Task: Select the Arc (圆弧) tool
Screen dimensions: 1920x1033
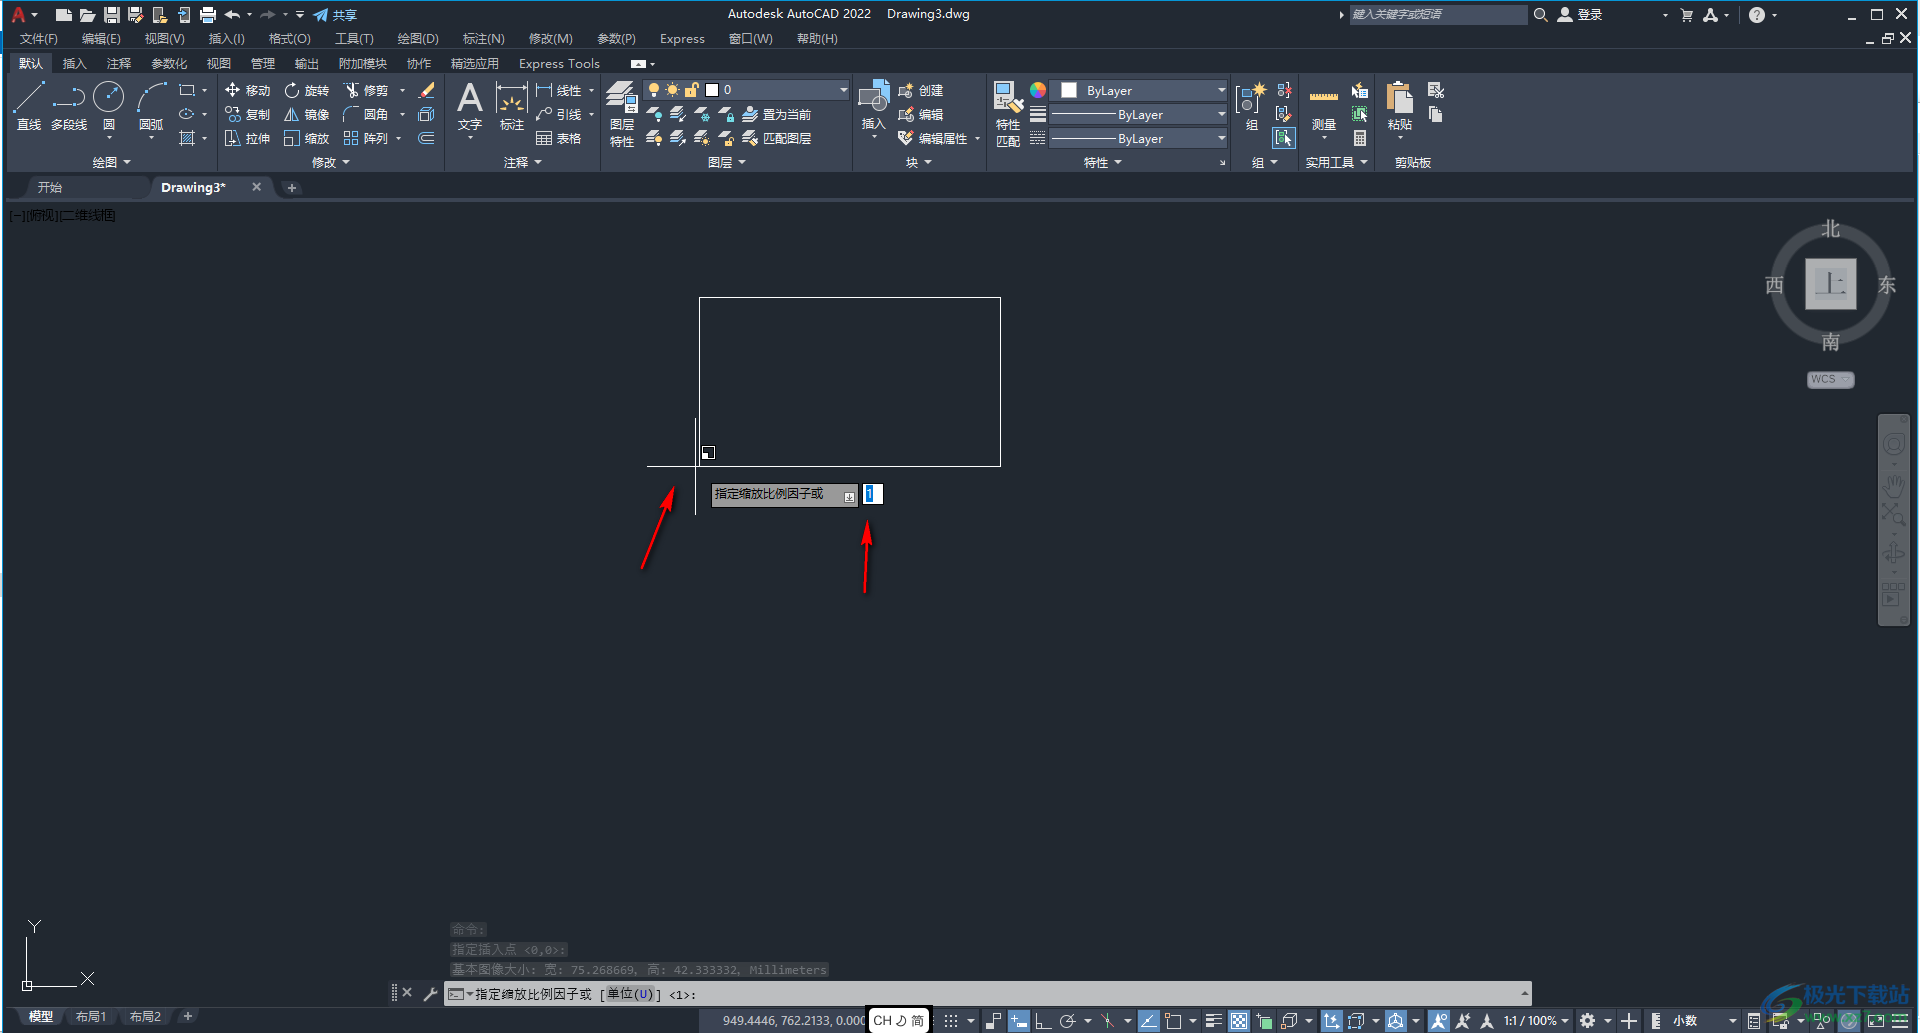Action: tap(151, 106)
